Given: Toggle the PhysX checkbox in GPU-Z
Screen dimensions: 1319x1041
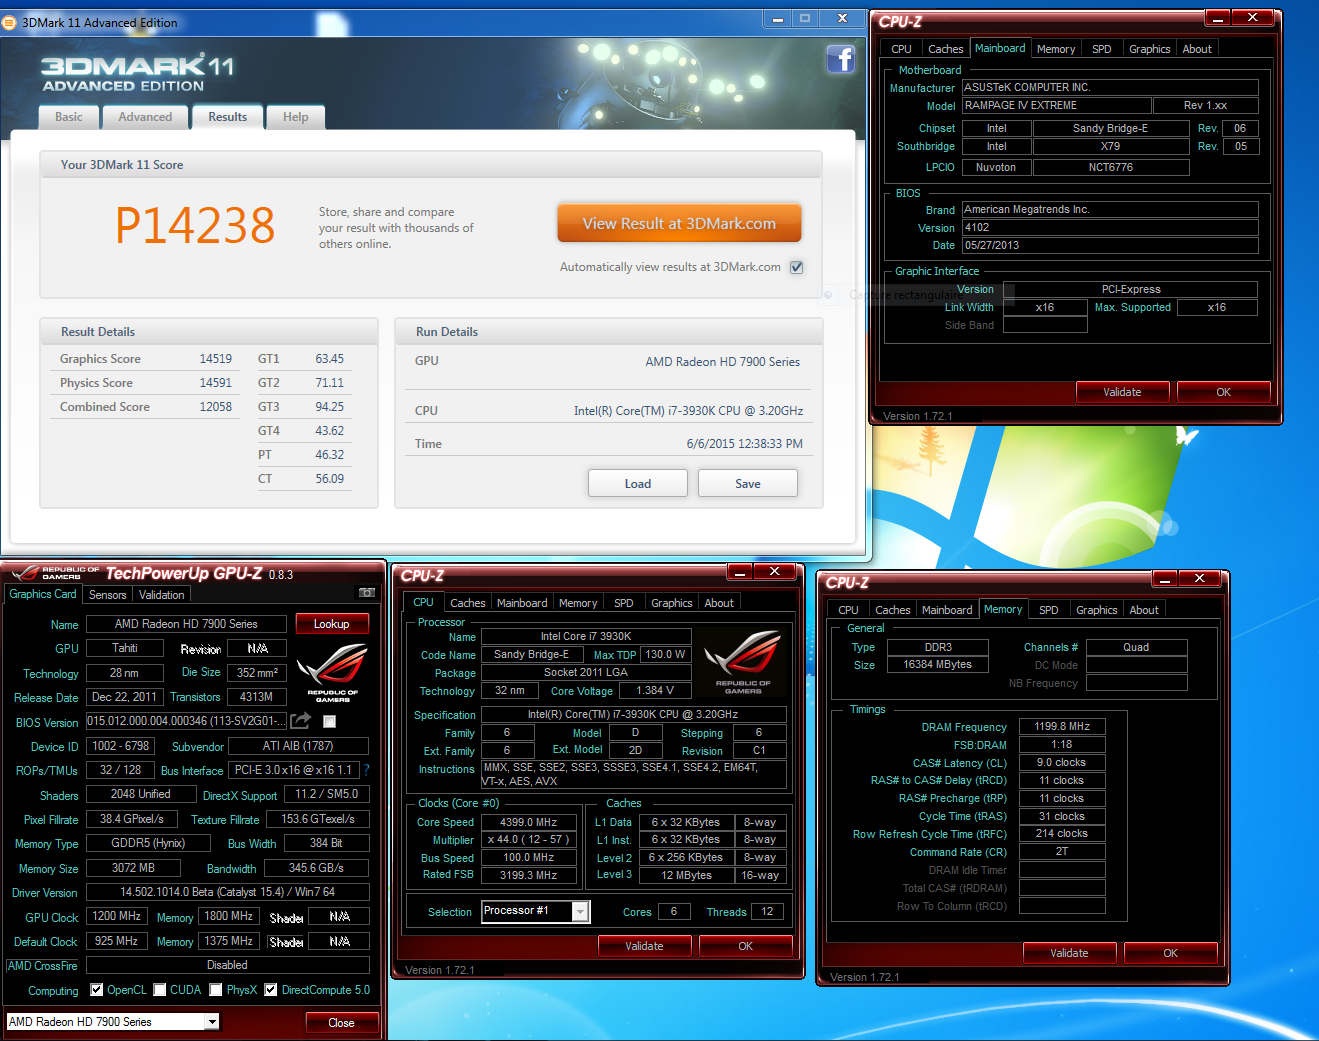Looking at the screenshot, I should 215,990.
